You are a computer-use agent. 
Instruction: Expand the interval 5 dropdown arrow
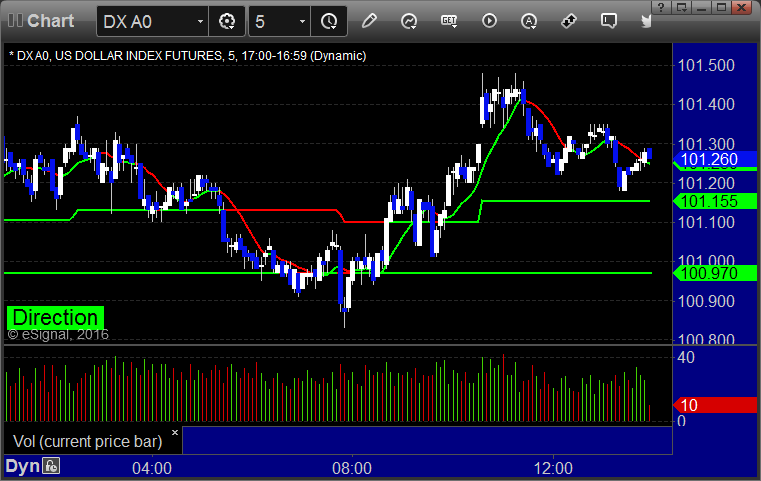coord(302,21)
